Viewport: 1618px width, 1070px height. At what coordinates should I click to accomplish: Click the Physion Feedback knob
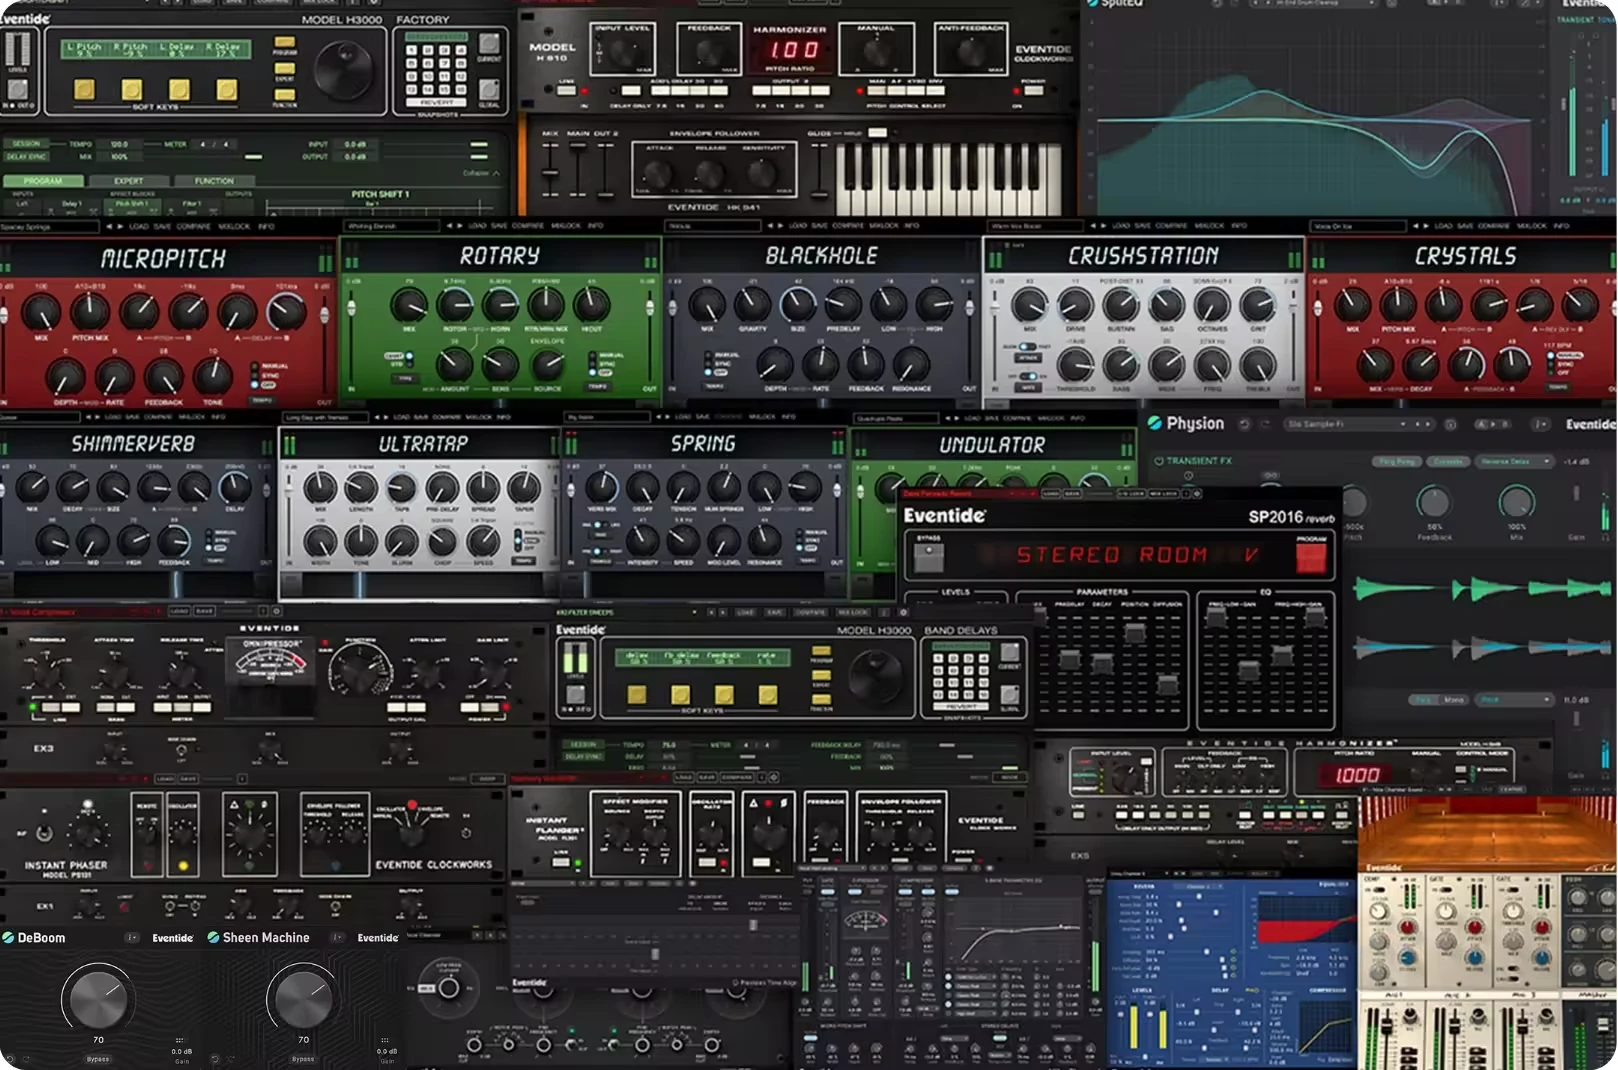click(x=1433, y=501)
